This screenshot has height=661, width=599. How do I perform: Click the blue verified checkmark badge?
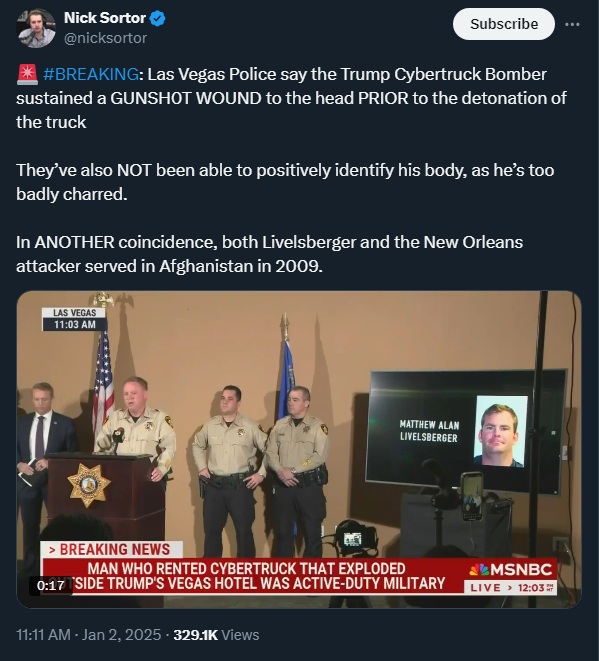158,19
